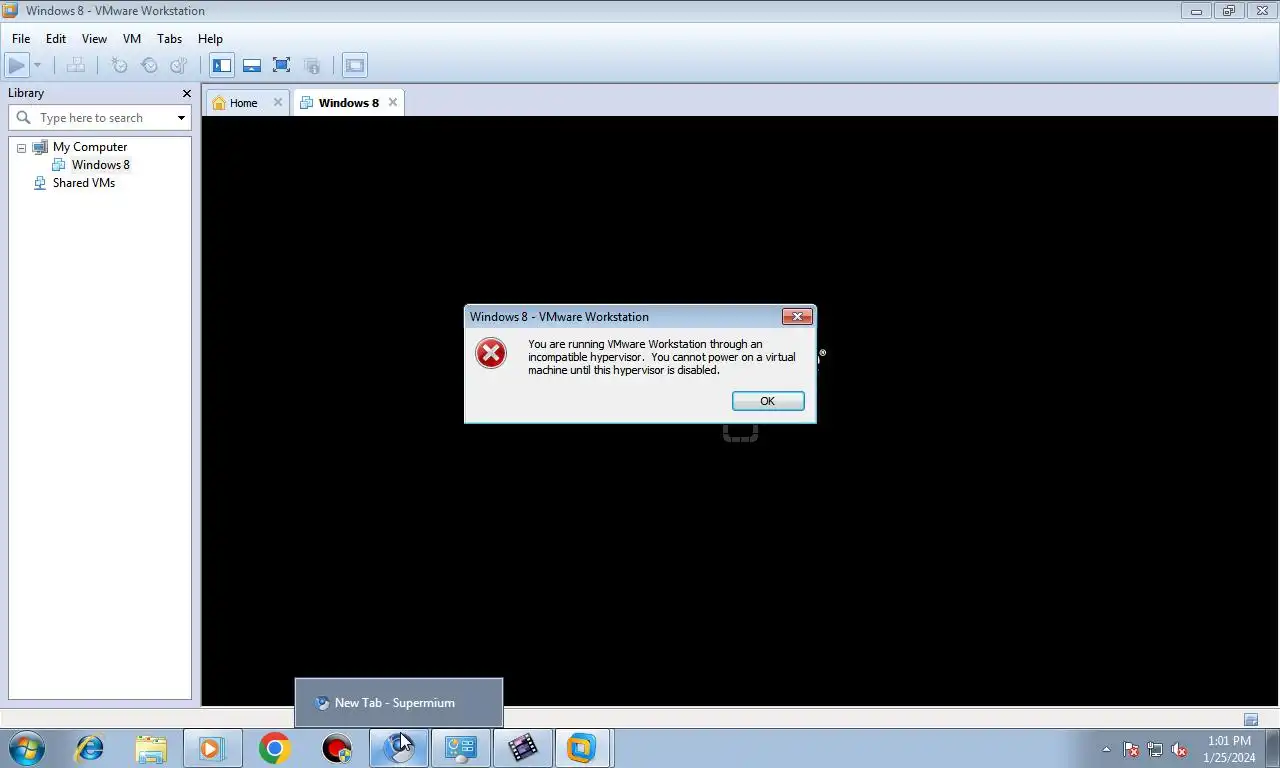
Task: Minimize the VMware Workstation window
Action: (x=1196, y=11)
